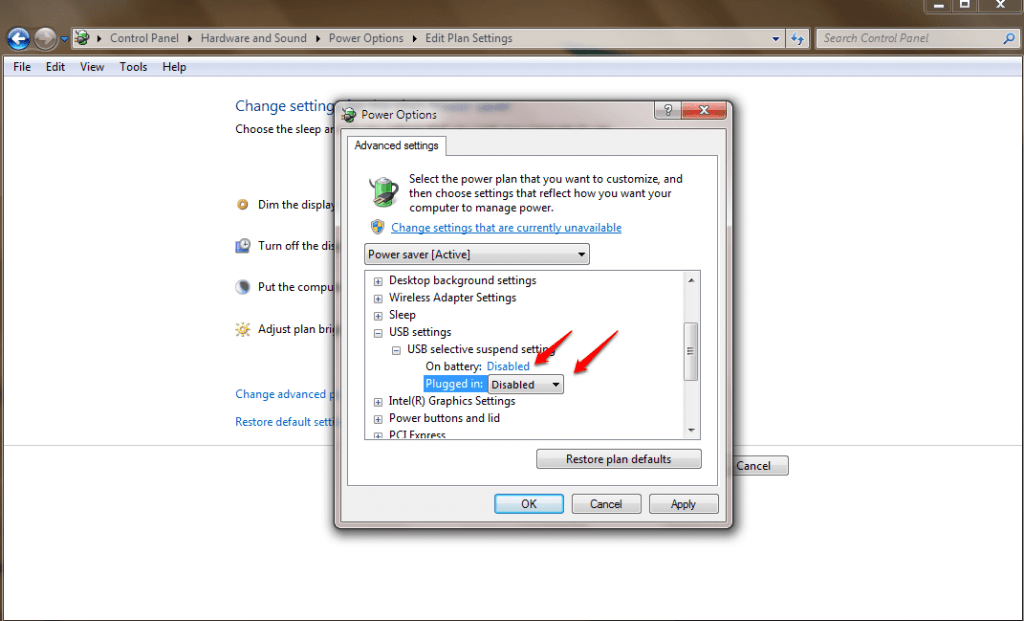Click the search magnifier icon

1009,39
